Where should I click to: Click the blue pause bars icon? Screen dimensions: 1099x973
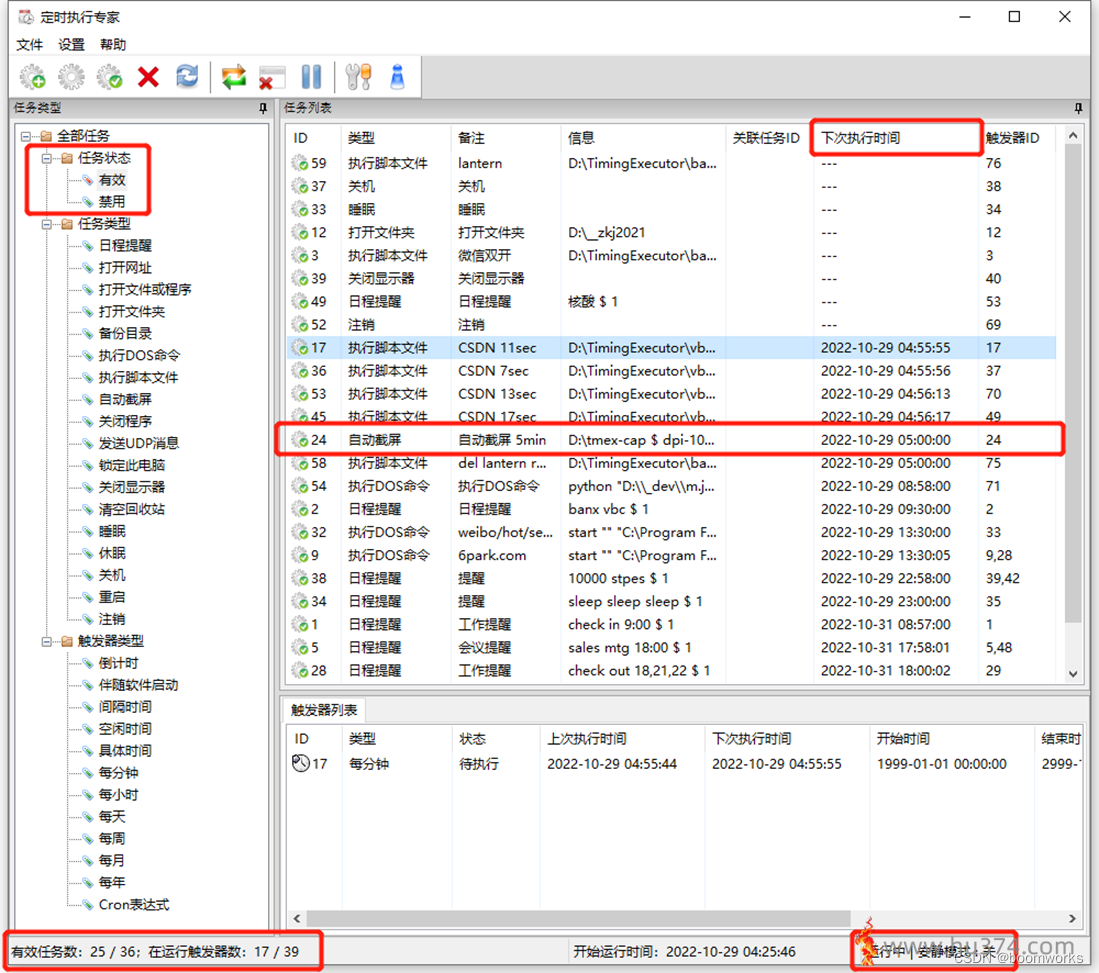(311, 76)
